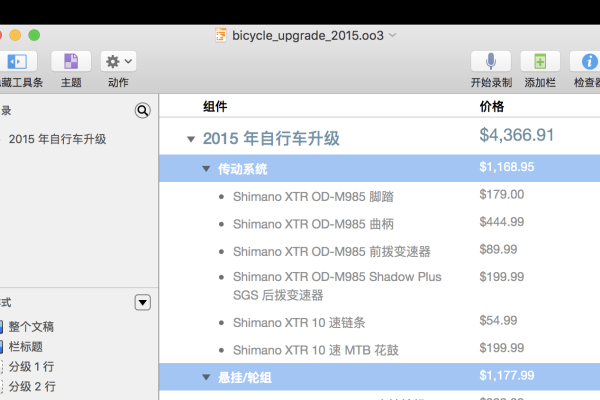Open the styles panel dropdown arrow button
Image resolution: width=600 pixels, height=400 pixels.
pos(142,303)
